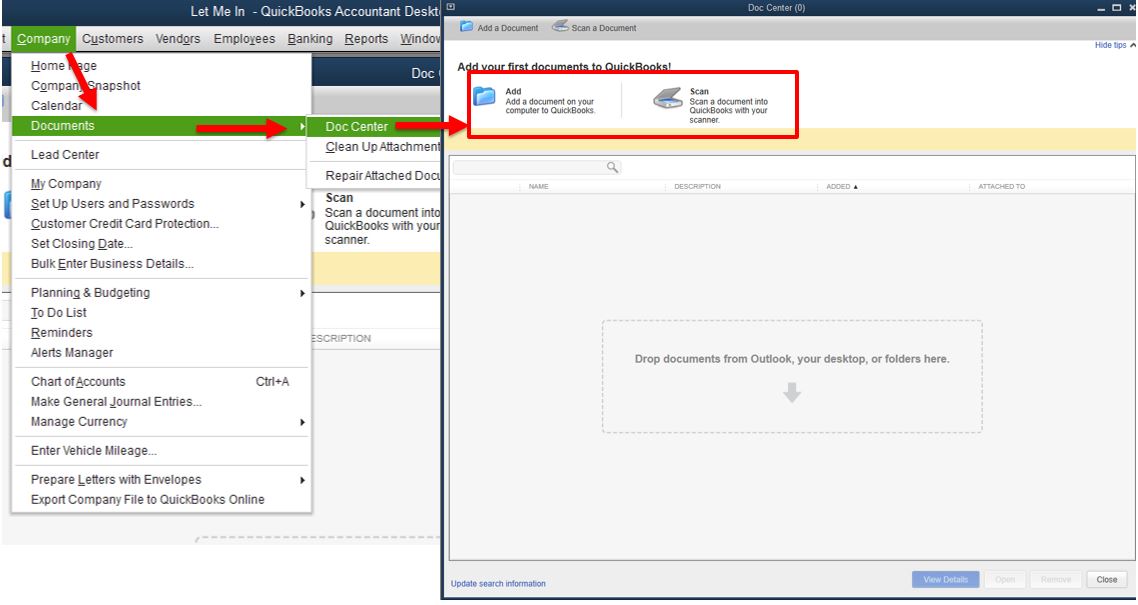Image resolution: width=1138 pixels, height=605 pixels.
Task: Select Planning & Budgeting menu item
Action: [x=90, y=292]
